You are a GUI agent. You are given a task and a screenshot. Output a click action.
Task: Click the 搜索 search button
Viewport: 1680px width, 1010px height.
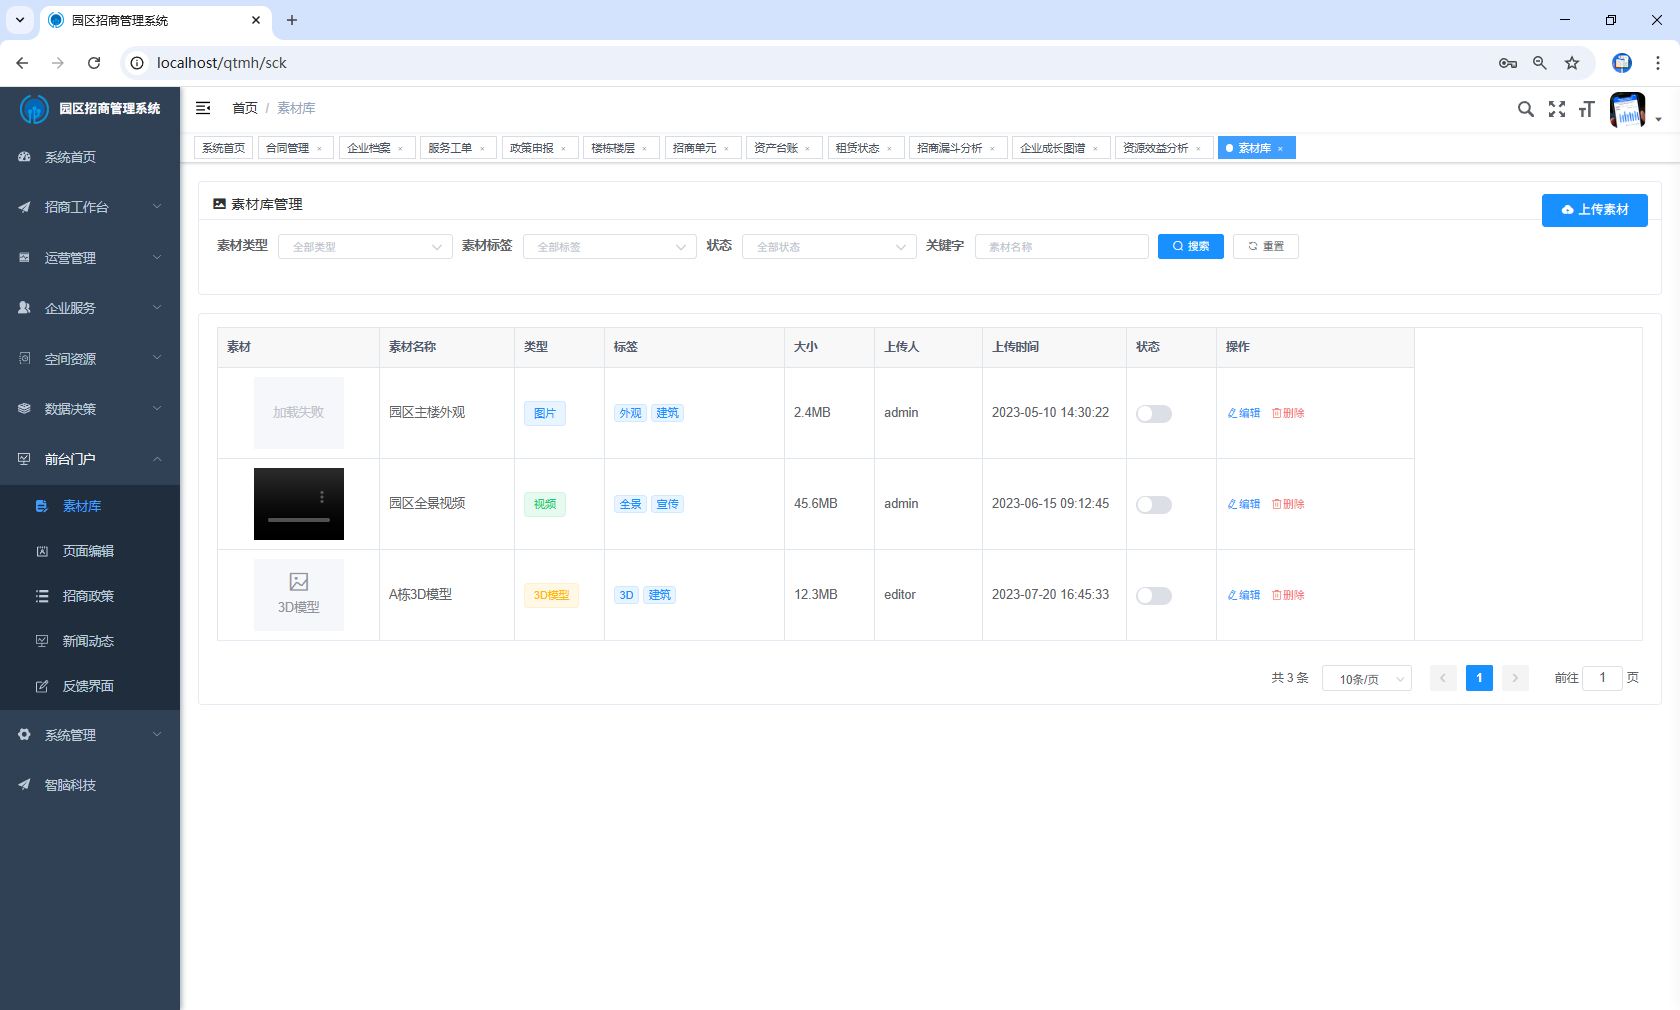click(1190, 246)
